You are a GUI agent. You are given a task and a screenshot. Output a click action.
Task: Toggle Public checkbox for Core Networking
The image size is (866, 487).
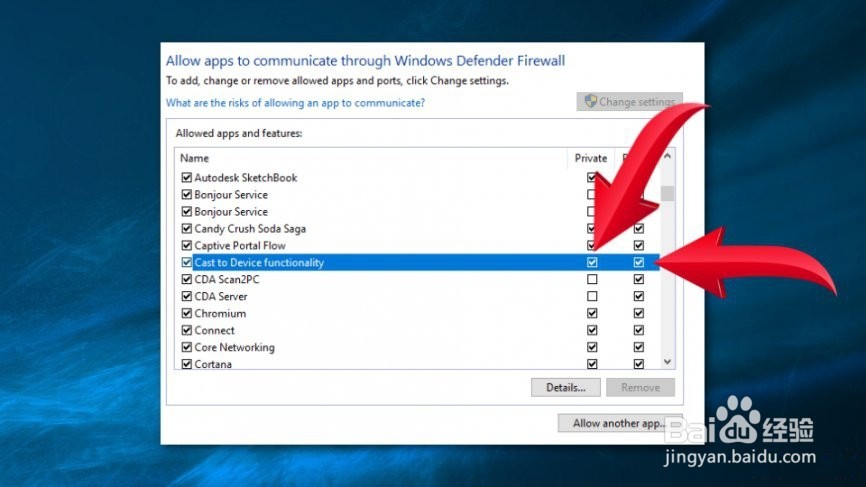pyautogui.click(x=638, y=347)
